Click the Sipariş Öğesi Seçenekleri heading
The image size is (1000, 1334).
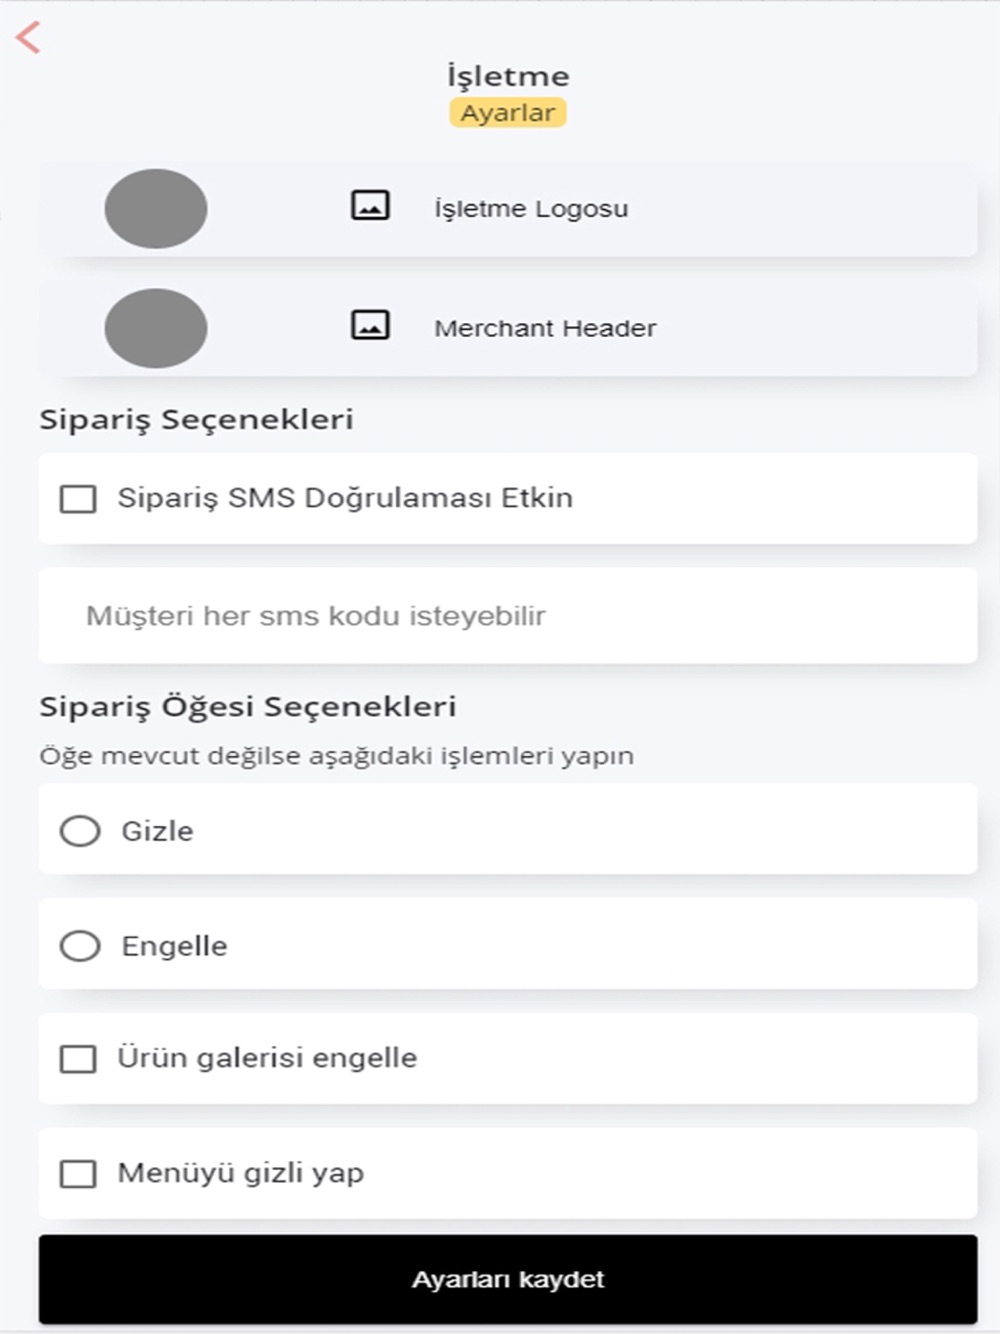point(248,707)
